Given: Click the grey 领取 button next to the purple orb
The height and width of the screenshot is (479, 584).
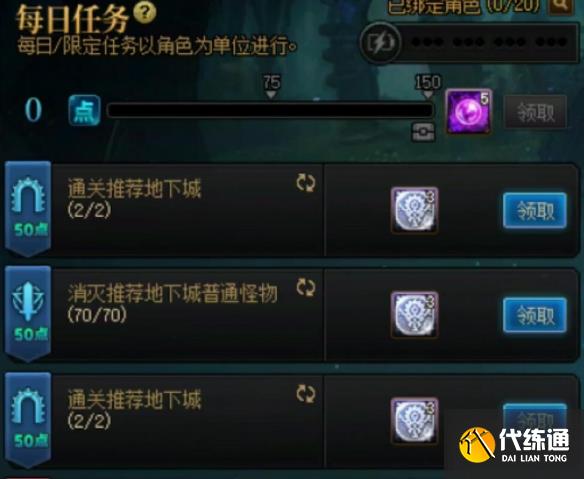Looking at the screenshot, I should [535, 112].
